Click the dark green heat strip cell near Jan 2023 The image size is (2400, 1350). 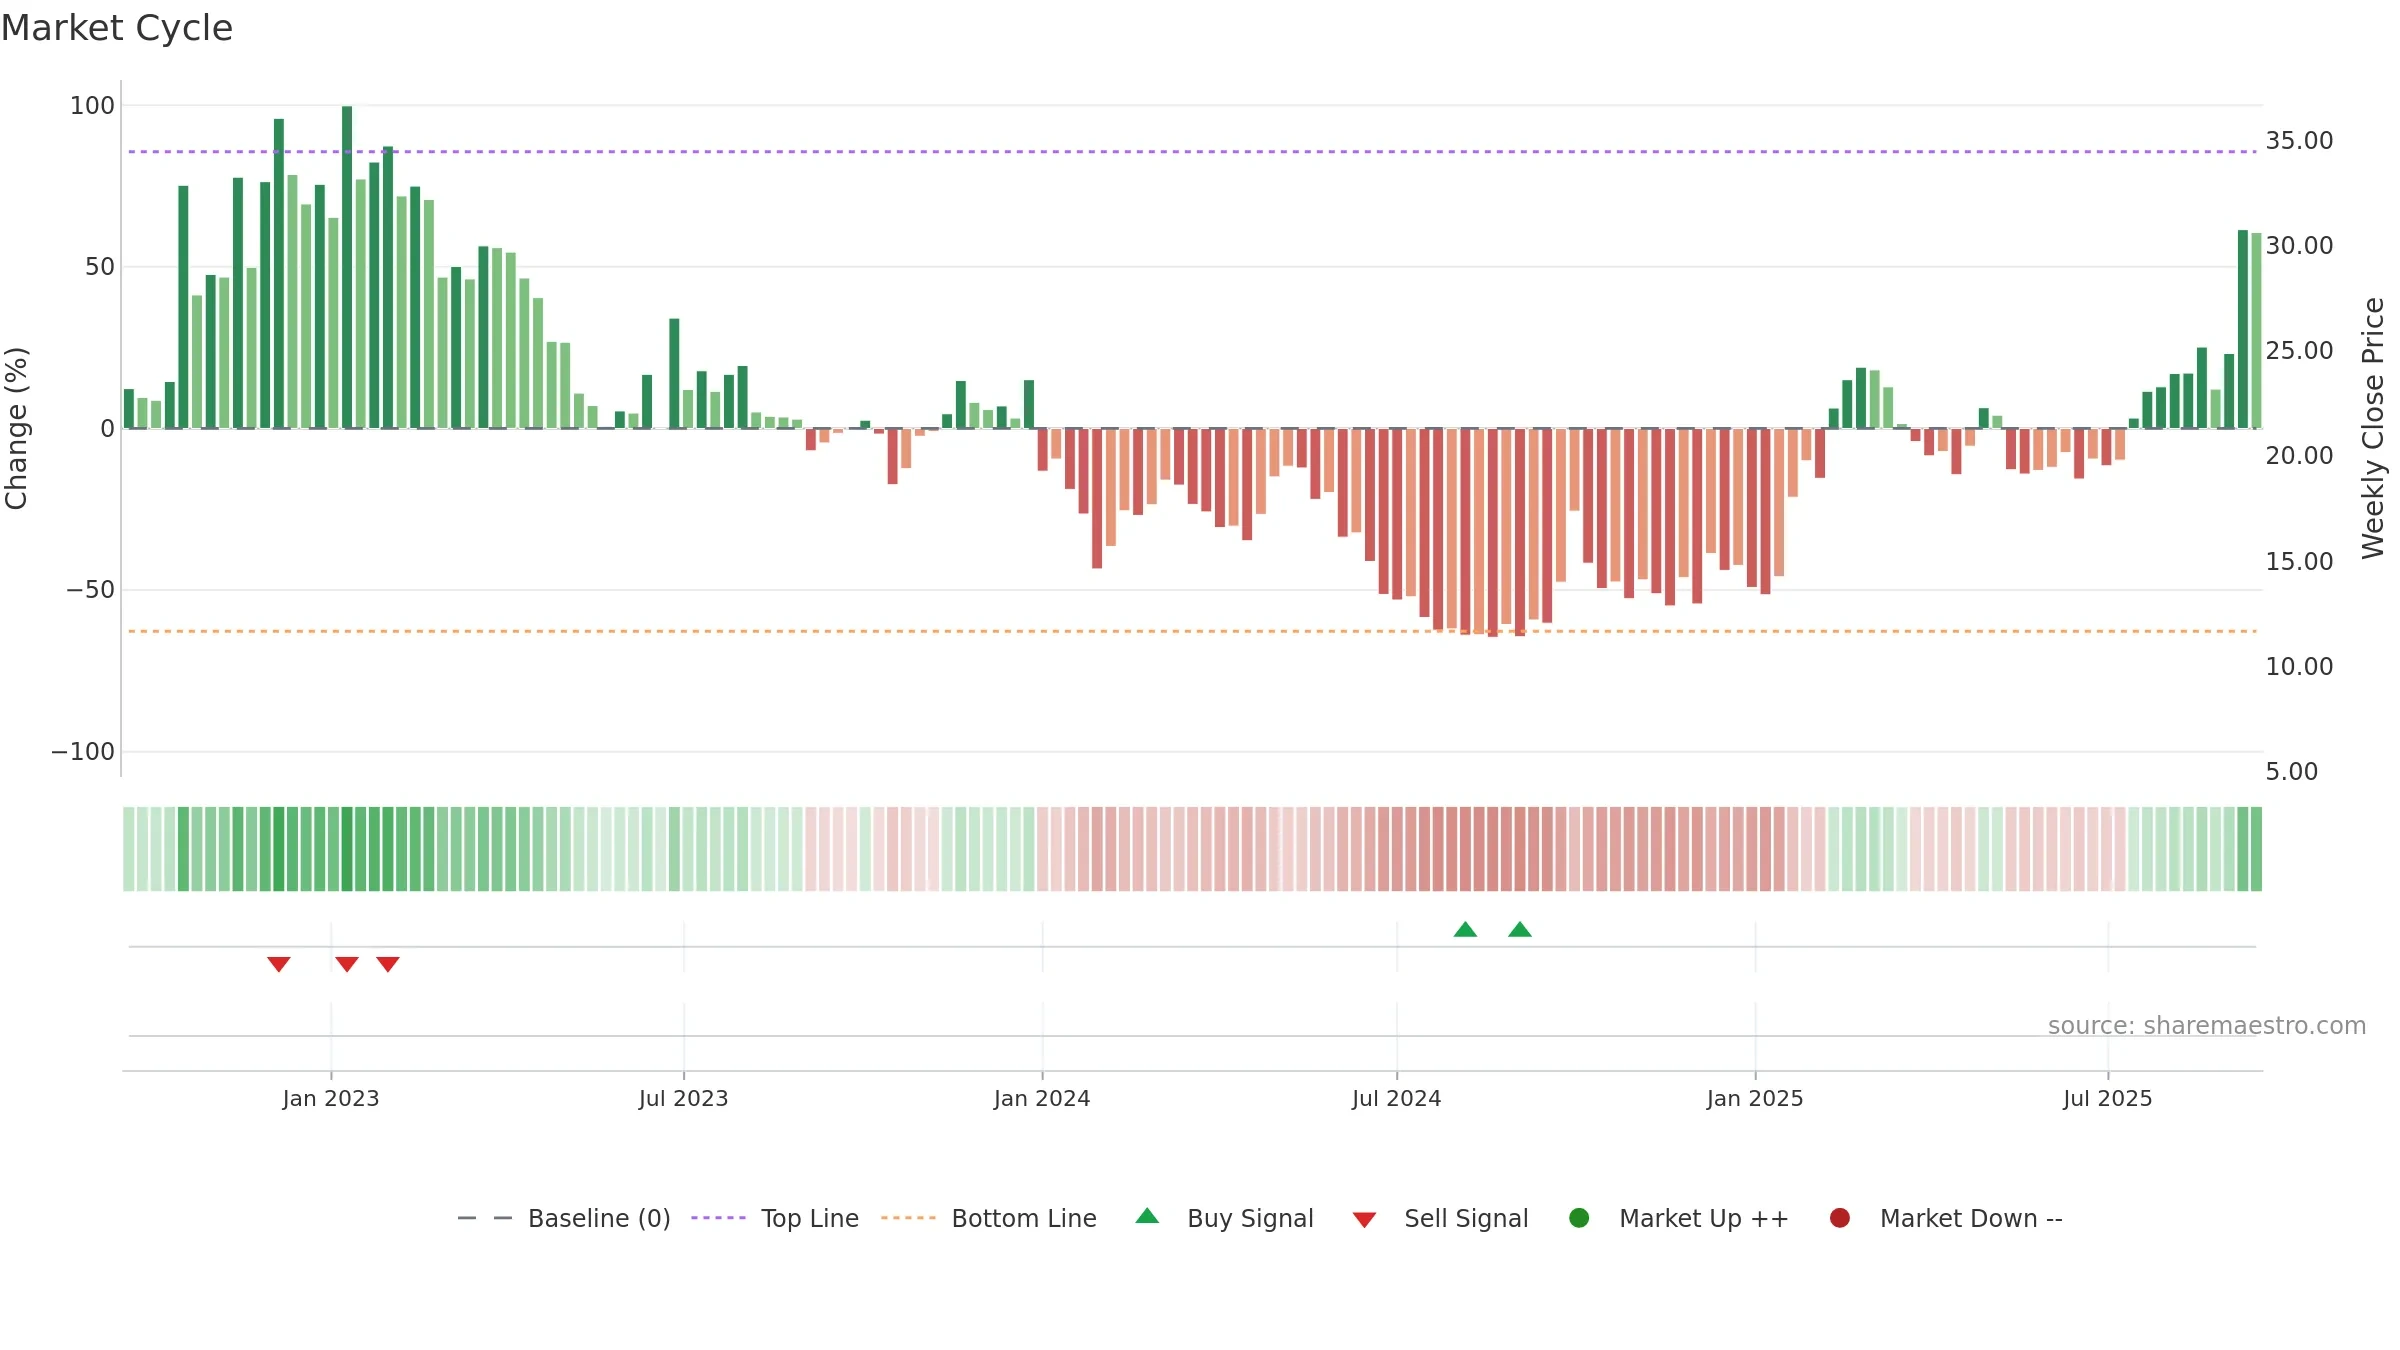pos(347,849)
